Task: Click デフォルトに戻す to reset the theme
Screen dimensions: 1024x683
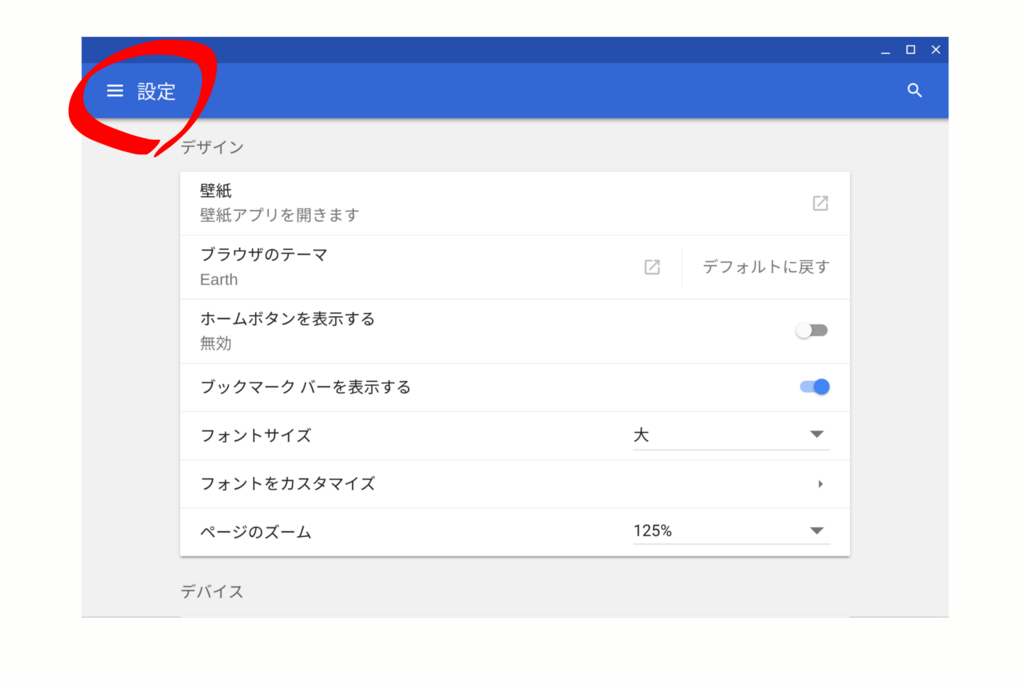Action: (x=765, y=267)
